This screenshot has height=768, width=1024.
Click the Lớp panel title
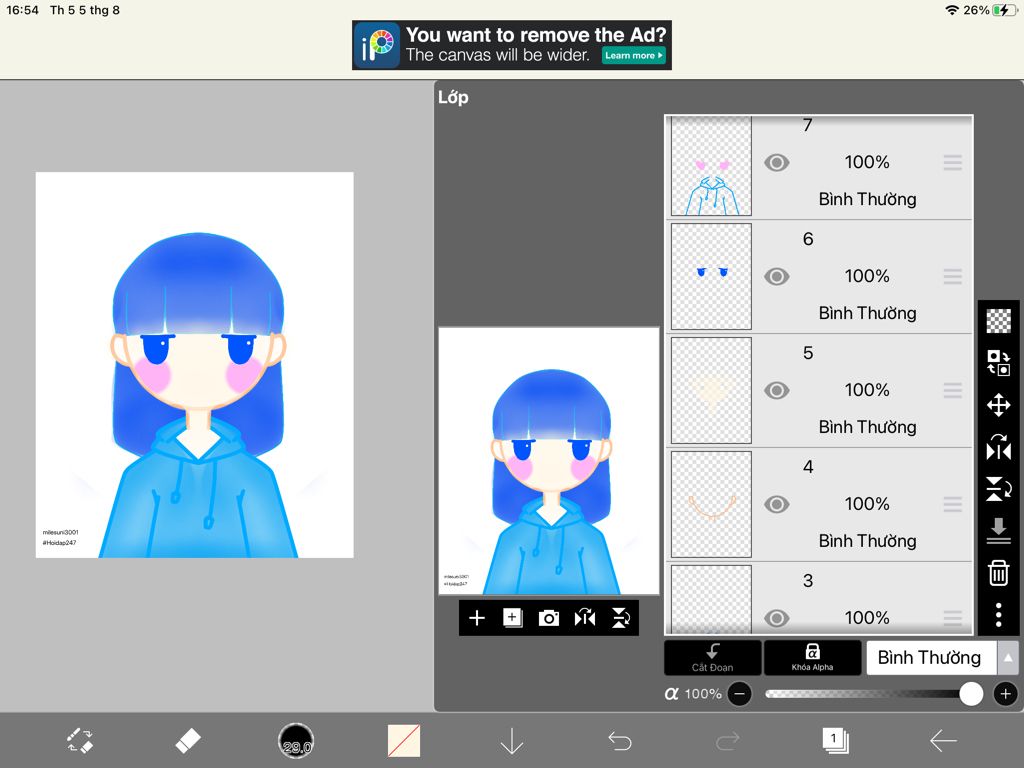[x=453, y=97]
